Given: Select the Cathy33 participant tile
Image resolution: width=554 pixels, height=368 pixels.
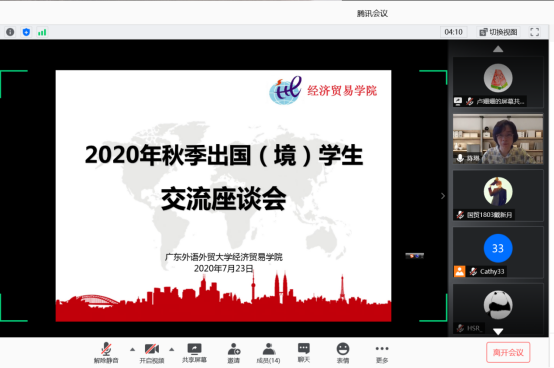Looking at the screenshot, I should (x=498, y=253).
